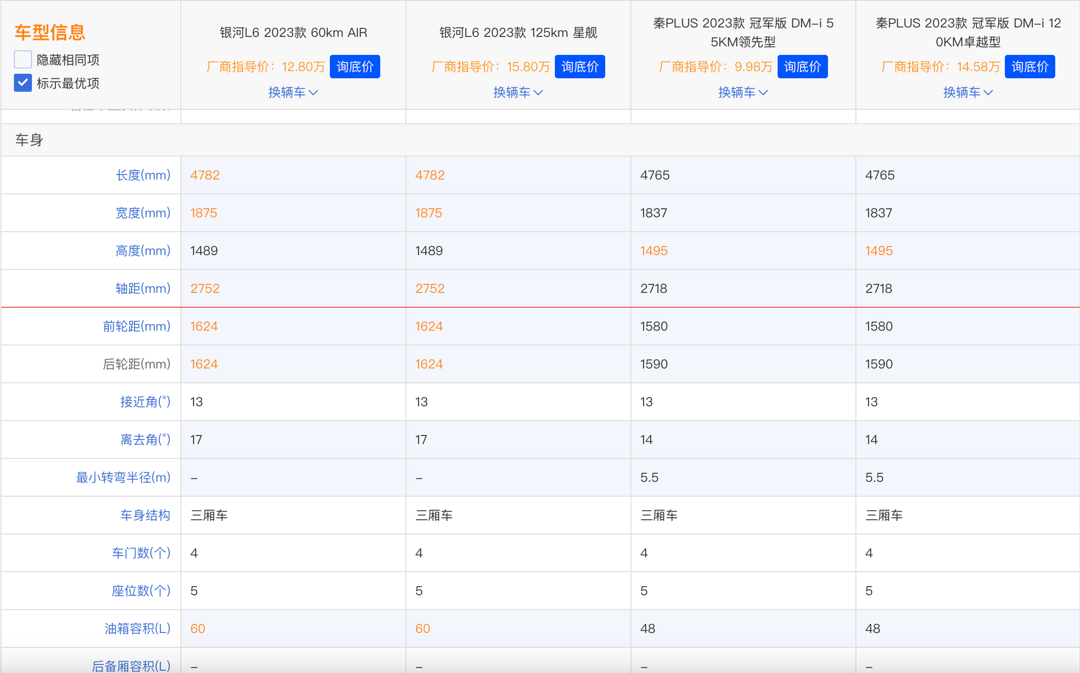
Task: Select wheelbase 2718 in 秦PLUS 120KM卓越型 column
Action: tap(879, 289)
